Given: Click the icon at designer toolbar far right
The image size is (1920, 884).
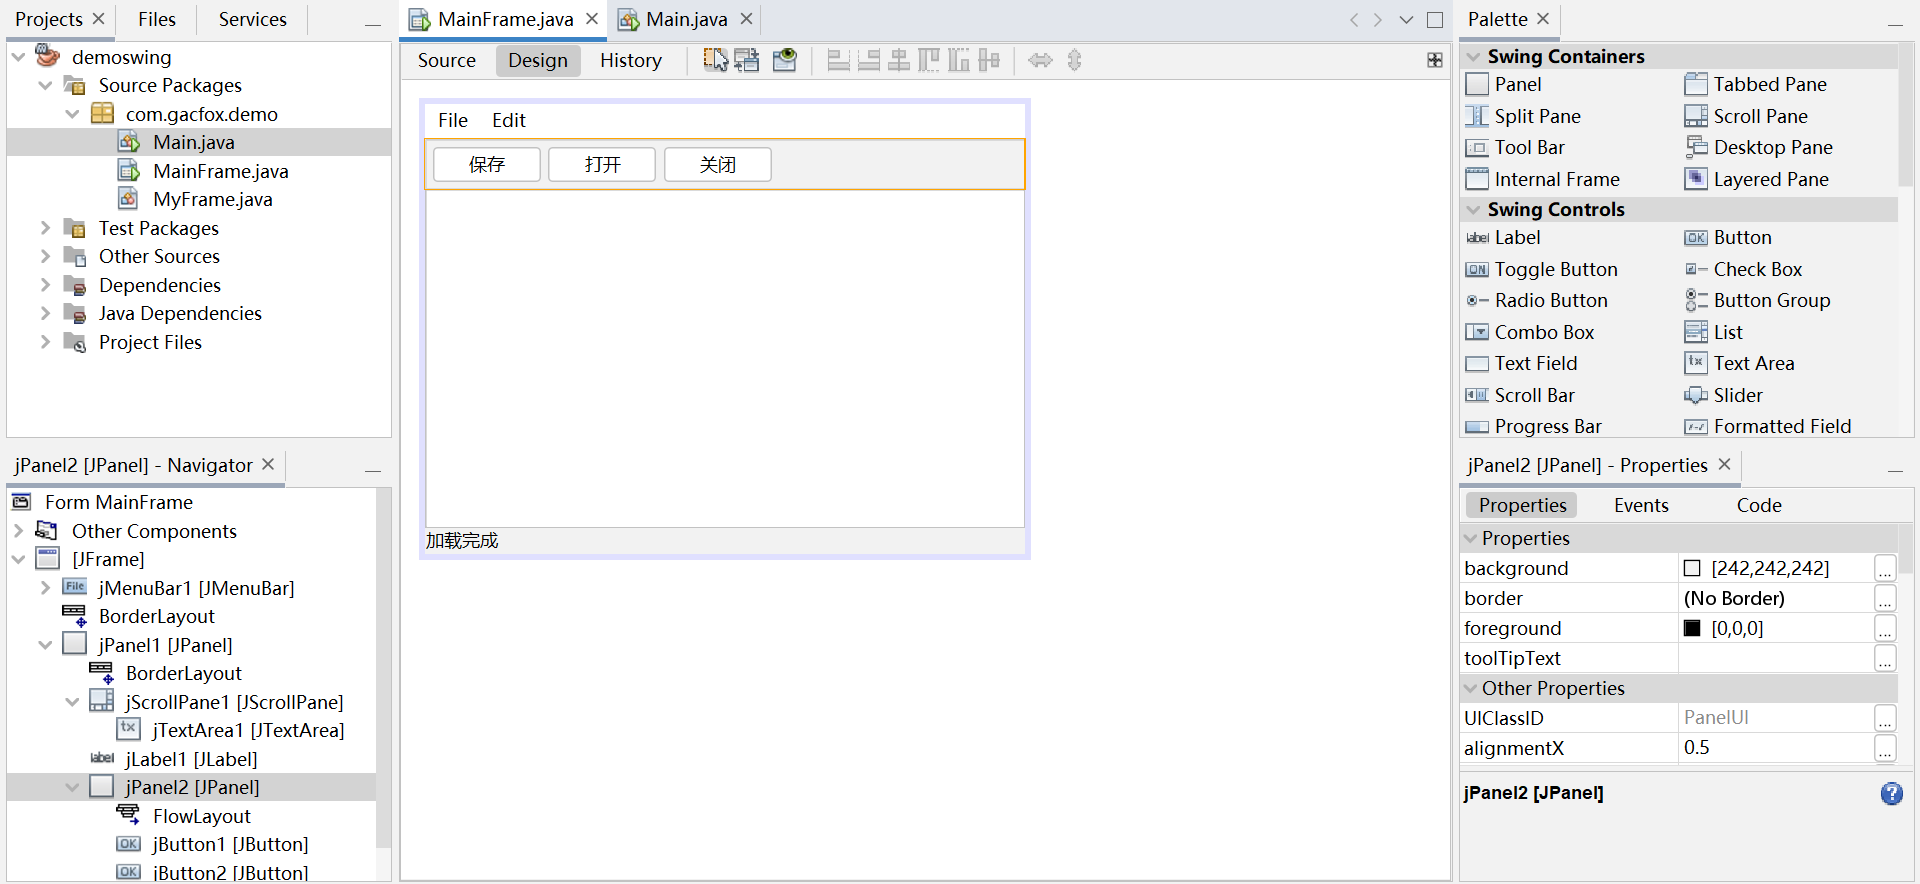Looking at the screenshot, I should (x=1435, y=60).
